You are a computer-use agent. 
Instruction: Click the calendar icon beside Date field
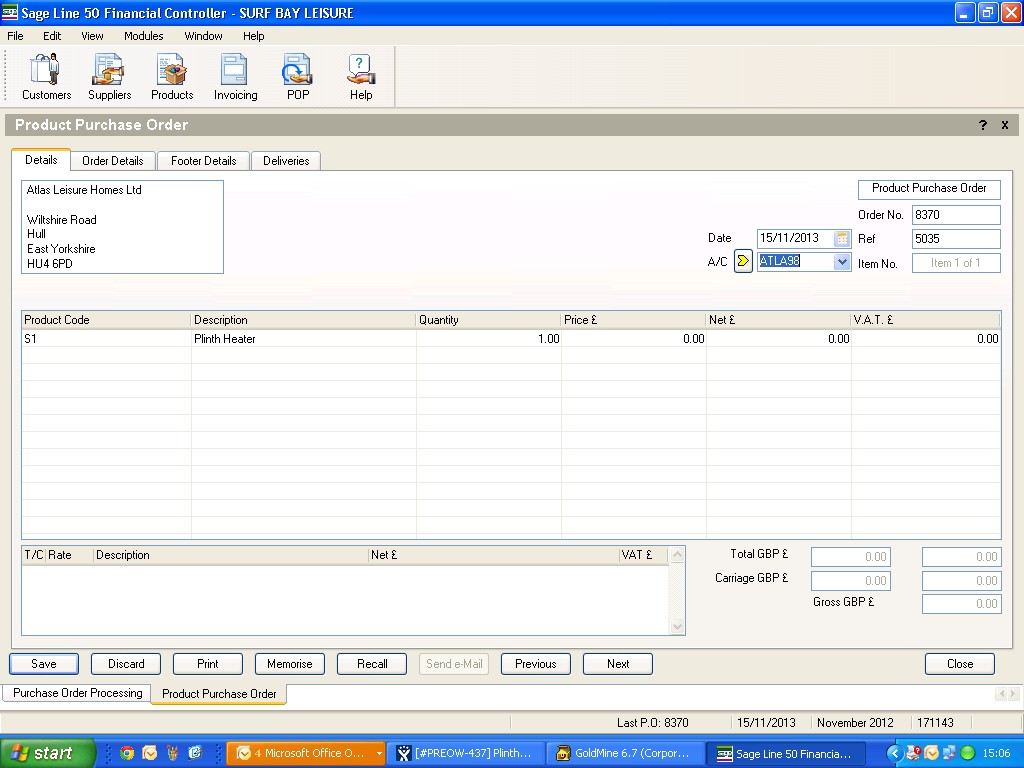pyautogui.click(x=842, y=239)
